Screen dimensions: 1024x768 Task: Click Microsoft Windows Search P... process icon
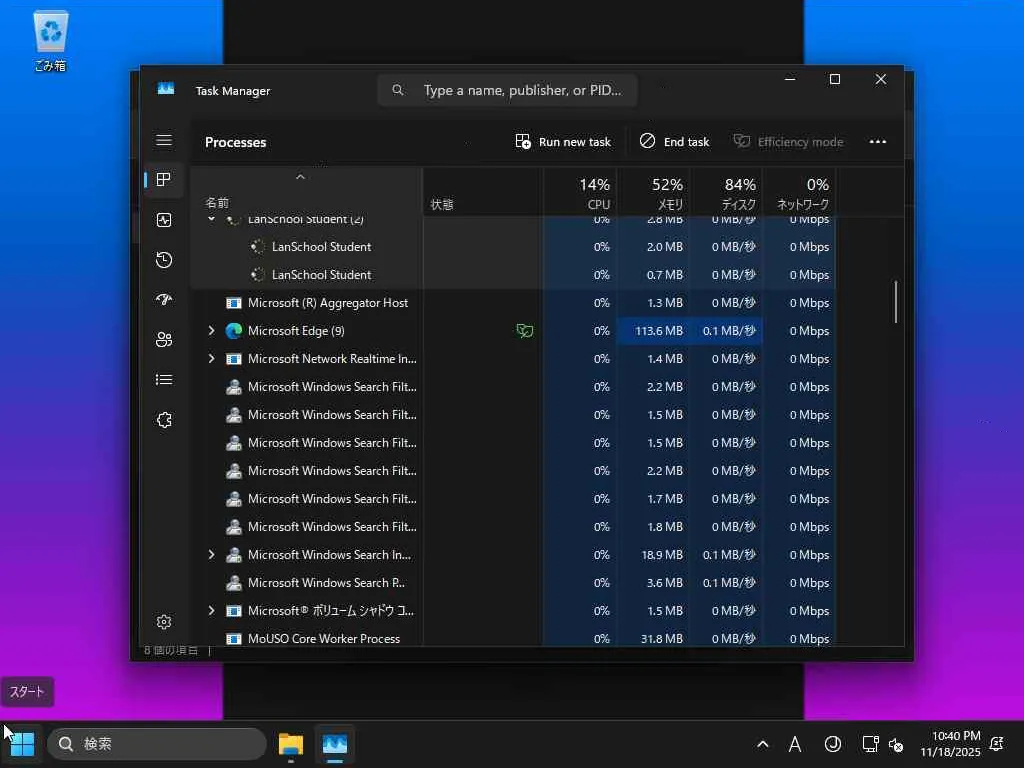click(x=233, y=583)
